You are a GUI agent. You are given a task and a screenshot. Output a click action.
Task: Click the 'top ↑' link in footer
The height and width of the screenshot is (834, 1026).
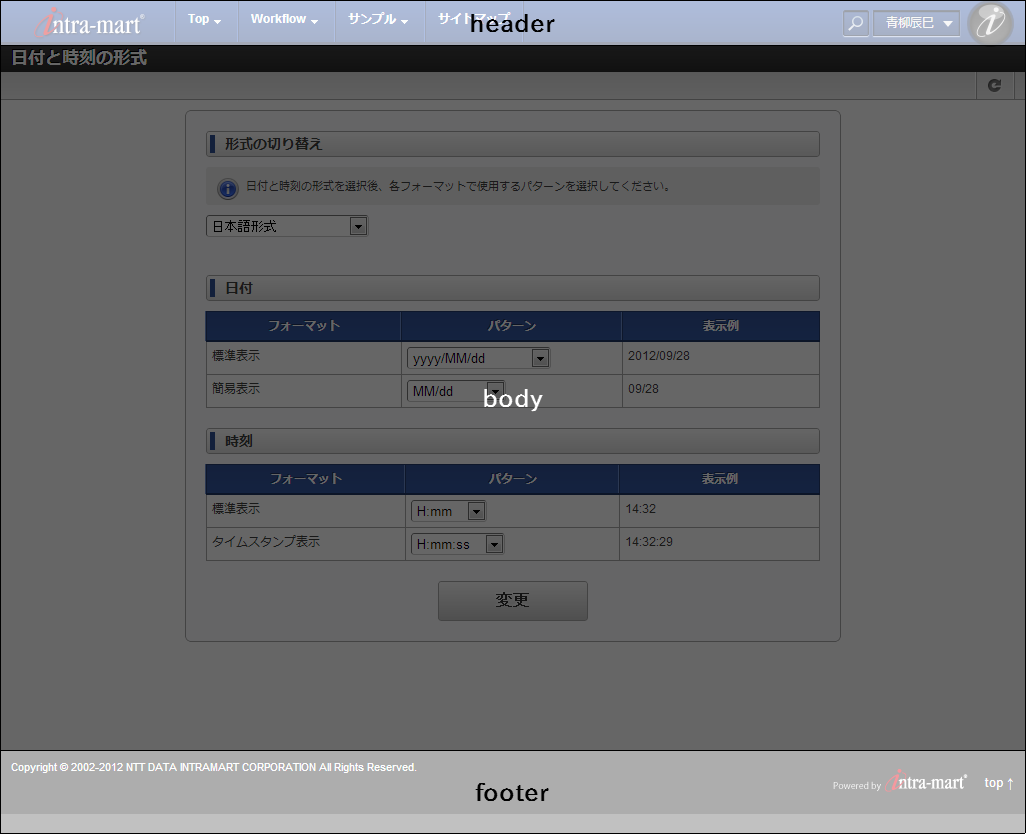pyautogui.click(x=999, y=782)
